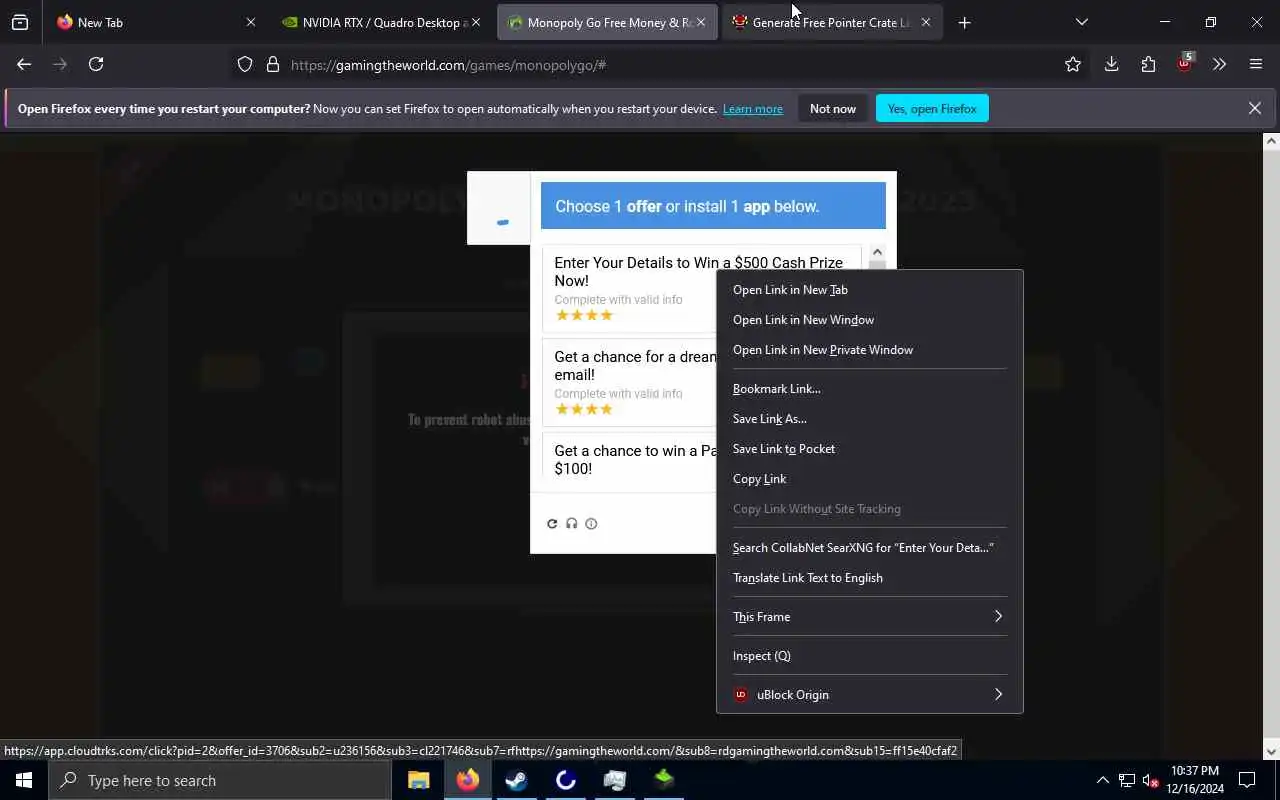The image size is (1280, 800).
Task: View site security lock info
Action: [272, 65]
